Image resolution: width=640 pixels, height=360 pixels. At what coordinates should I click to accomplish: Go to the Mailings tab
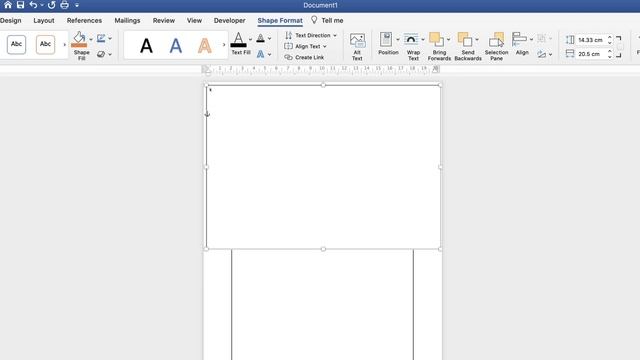127,20
